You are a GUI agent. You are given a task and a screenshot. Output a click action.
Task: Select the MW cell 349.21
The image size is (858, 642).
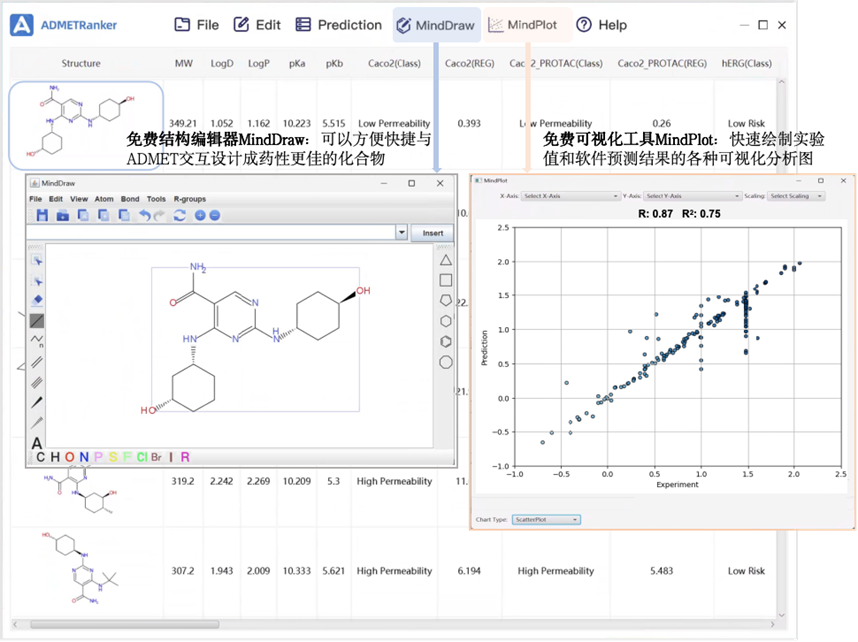click(x=183, y=124)
